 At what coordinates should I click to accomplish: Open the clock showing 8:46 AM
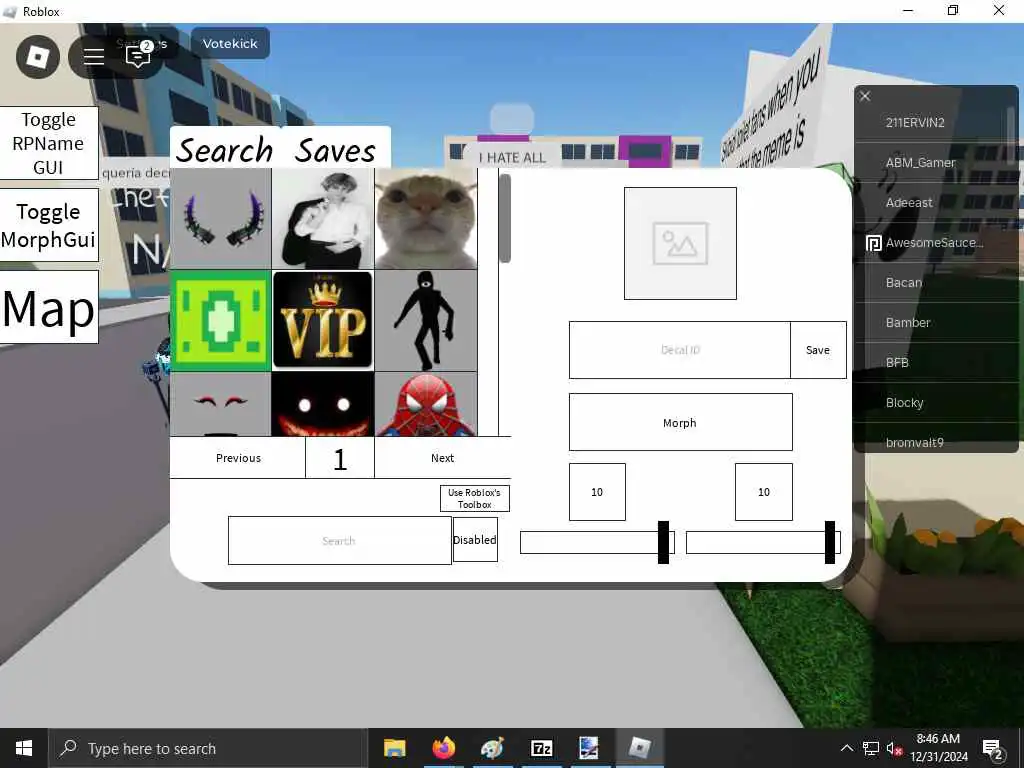[x=938, y=748]
